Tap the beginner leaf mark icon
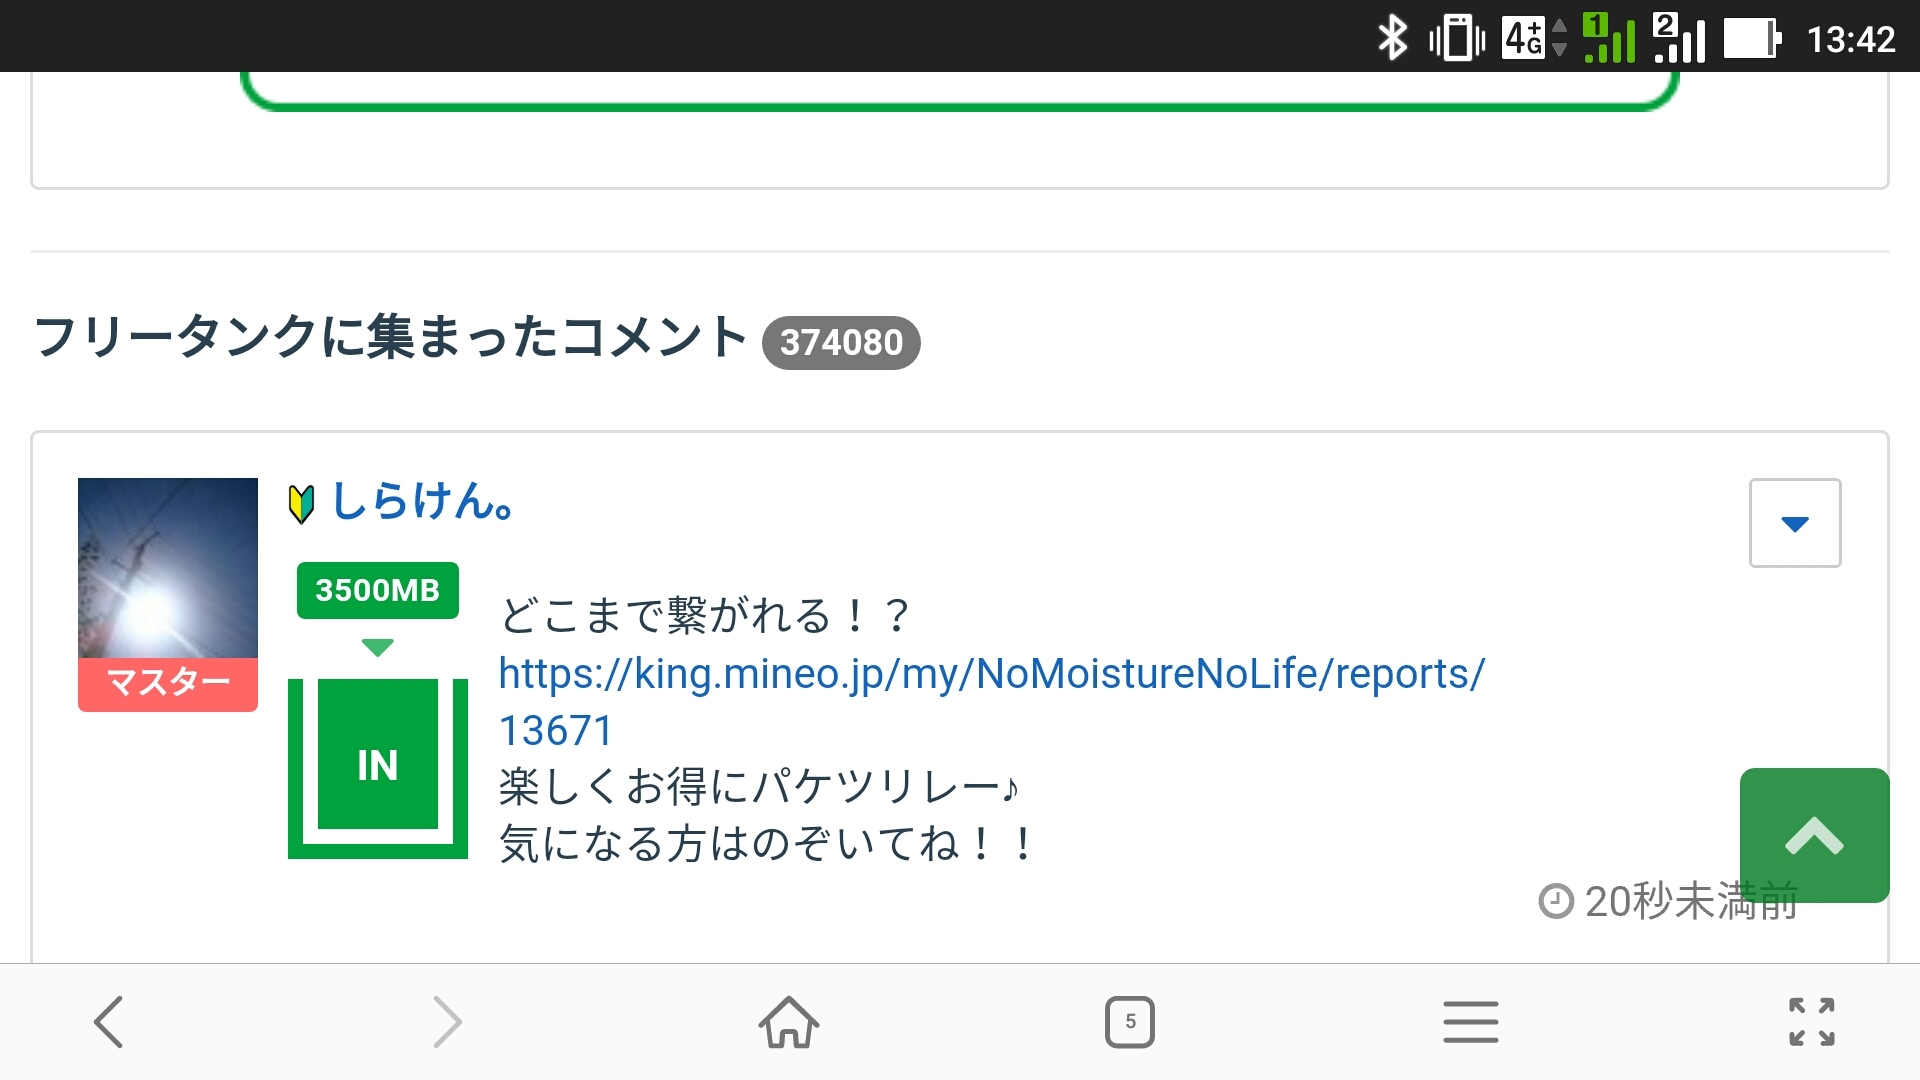This screenshot has height=1080, width=1920. click(301, 503)
